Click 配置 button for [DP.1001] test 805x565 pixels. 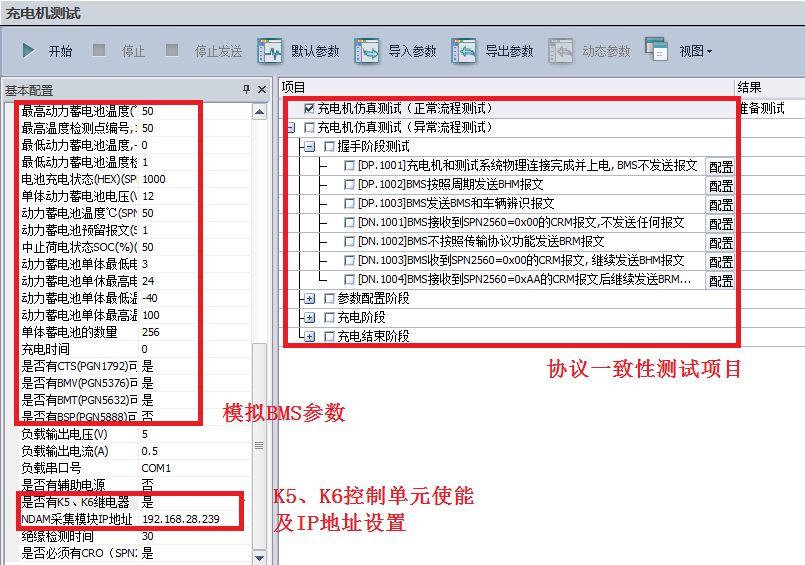pos(720,167)
